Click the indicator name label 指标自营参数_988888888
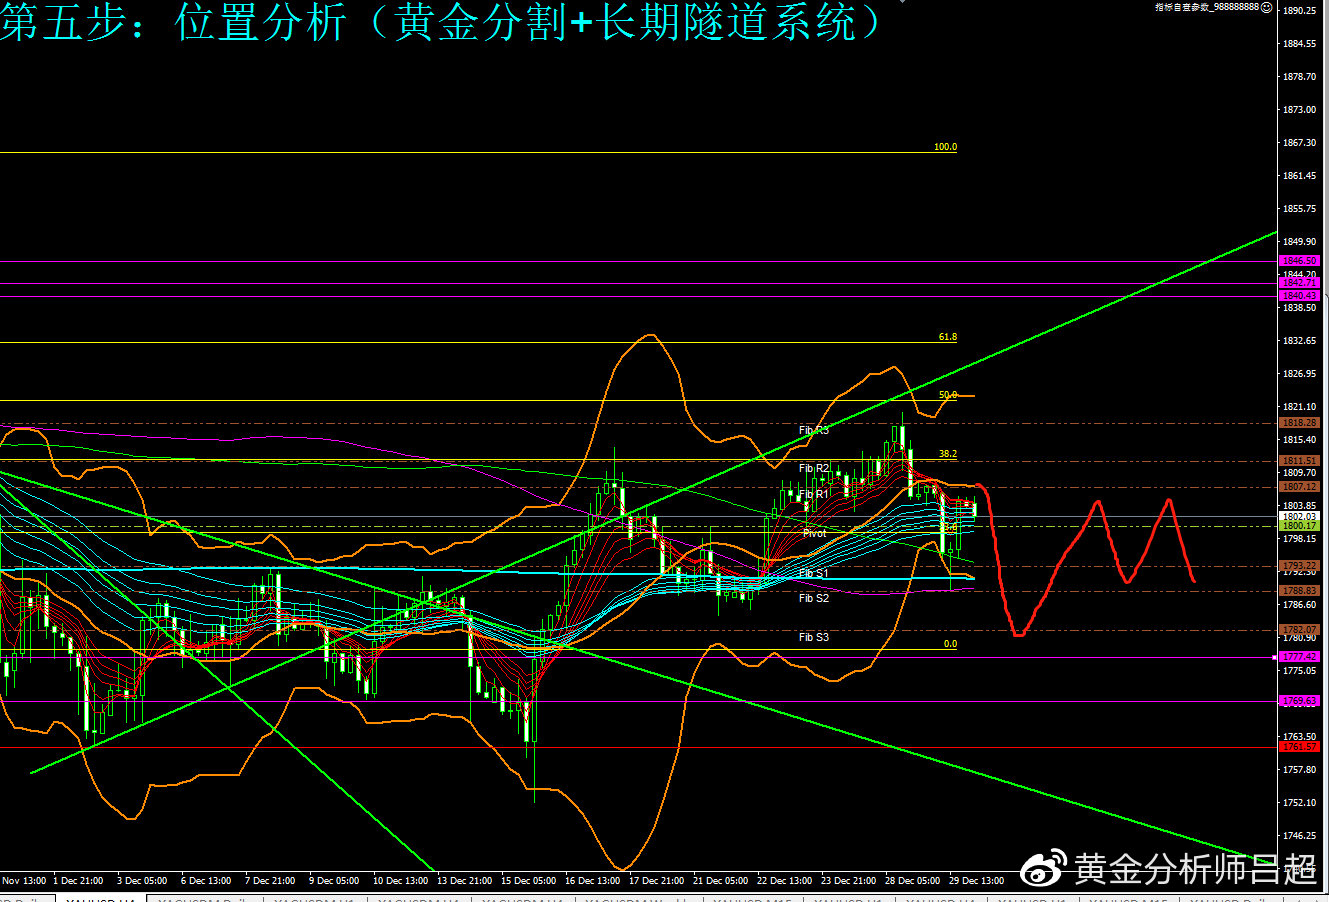The image size is (1329, 902). tap(1207, 7)
